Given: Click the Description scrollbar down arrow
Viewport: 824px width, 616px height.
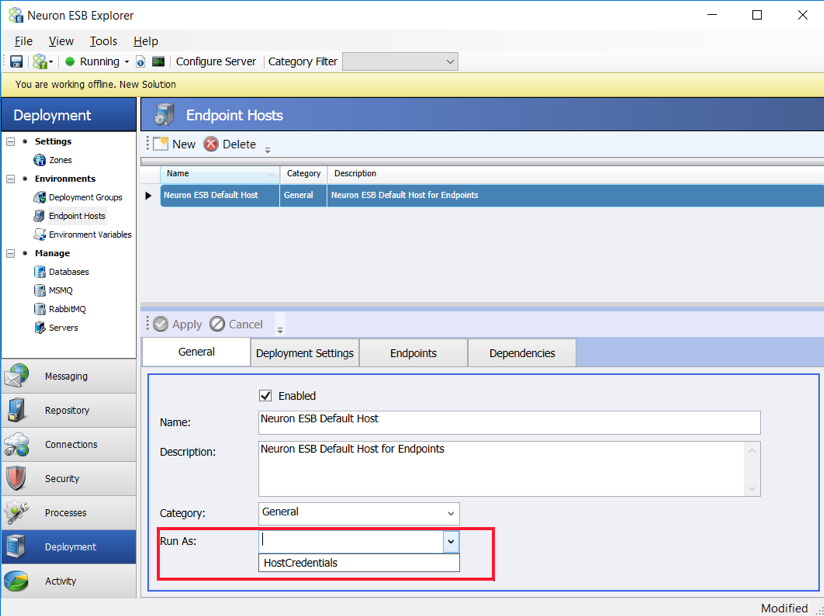Looking at the screenshot, I should 752,489.
